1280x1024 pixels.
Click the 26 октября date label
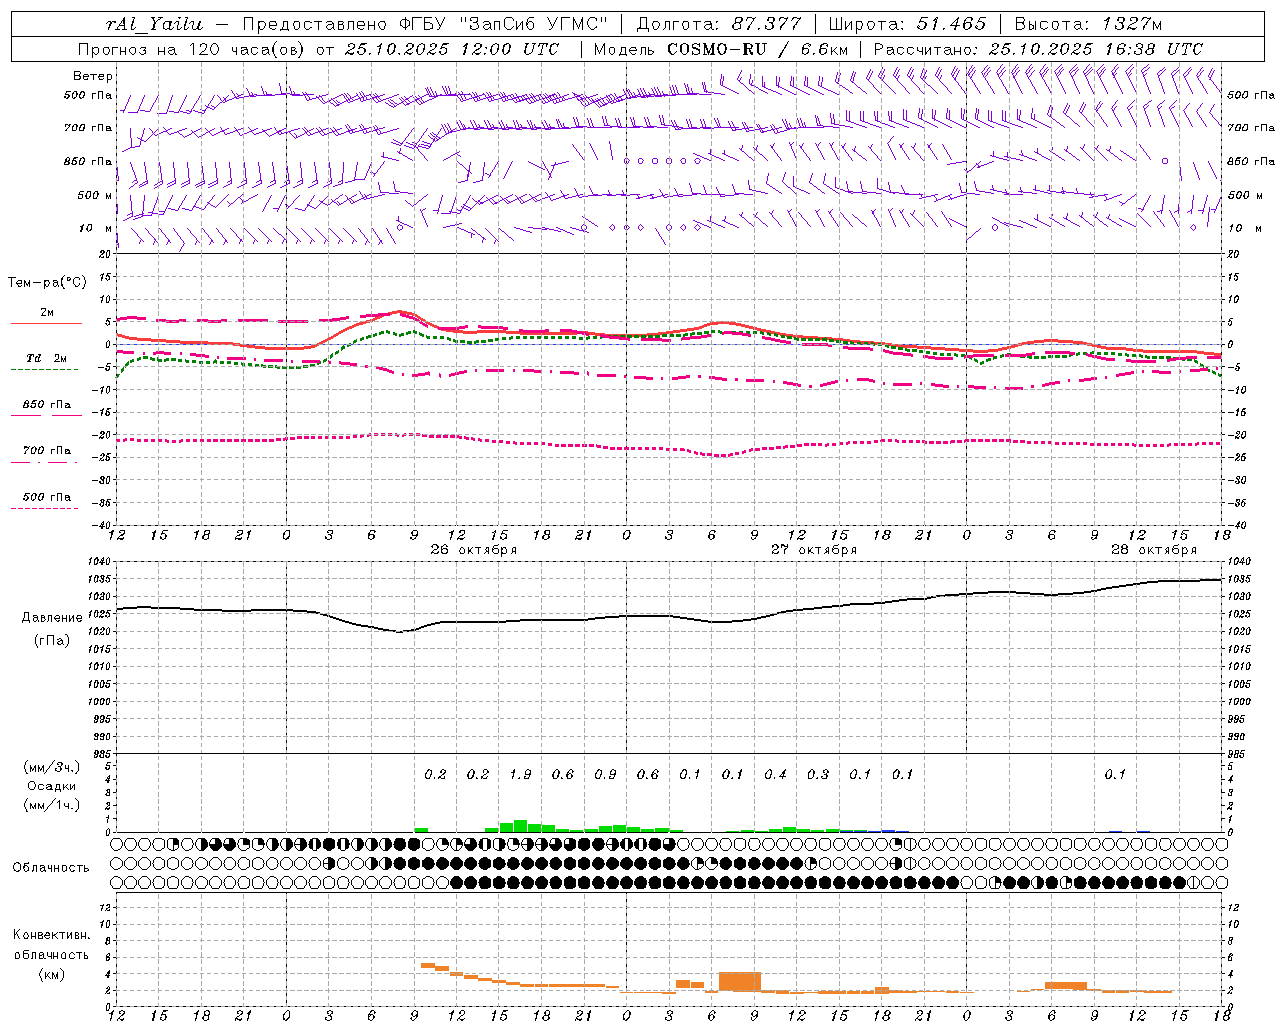[474, 550]
